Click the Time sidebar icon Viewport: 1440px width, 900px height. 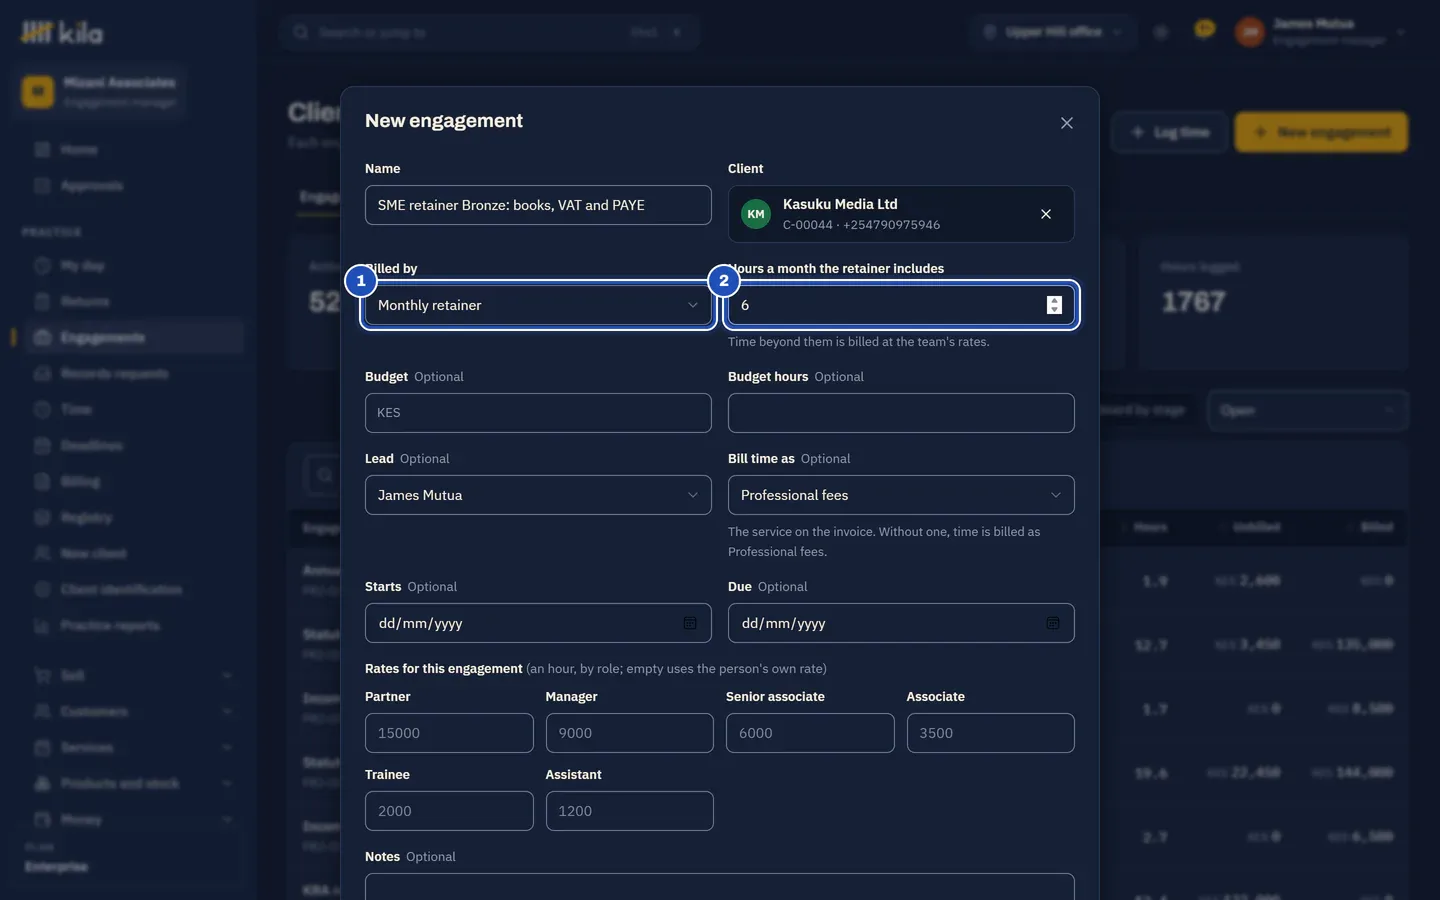[42, 410]
